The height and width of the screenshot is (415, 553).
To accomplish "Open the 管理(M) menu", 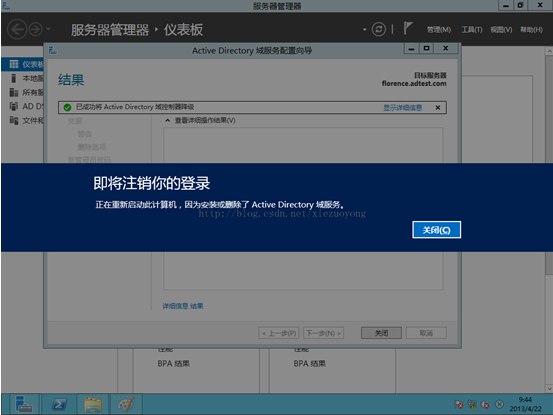I will (x=439, y=30).
